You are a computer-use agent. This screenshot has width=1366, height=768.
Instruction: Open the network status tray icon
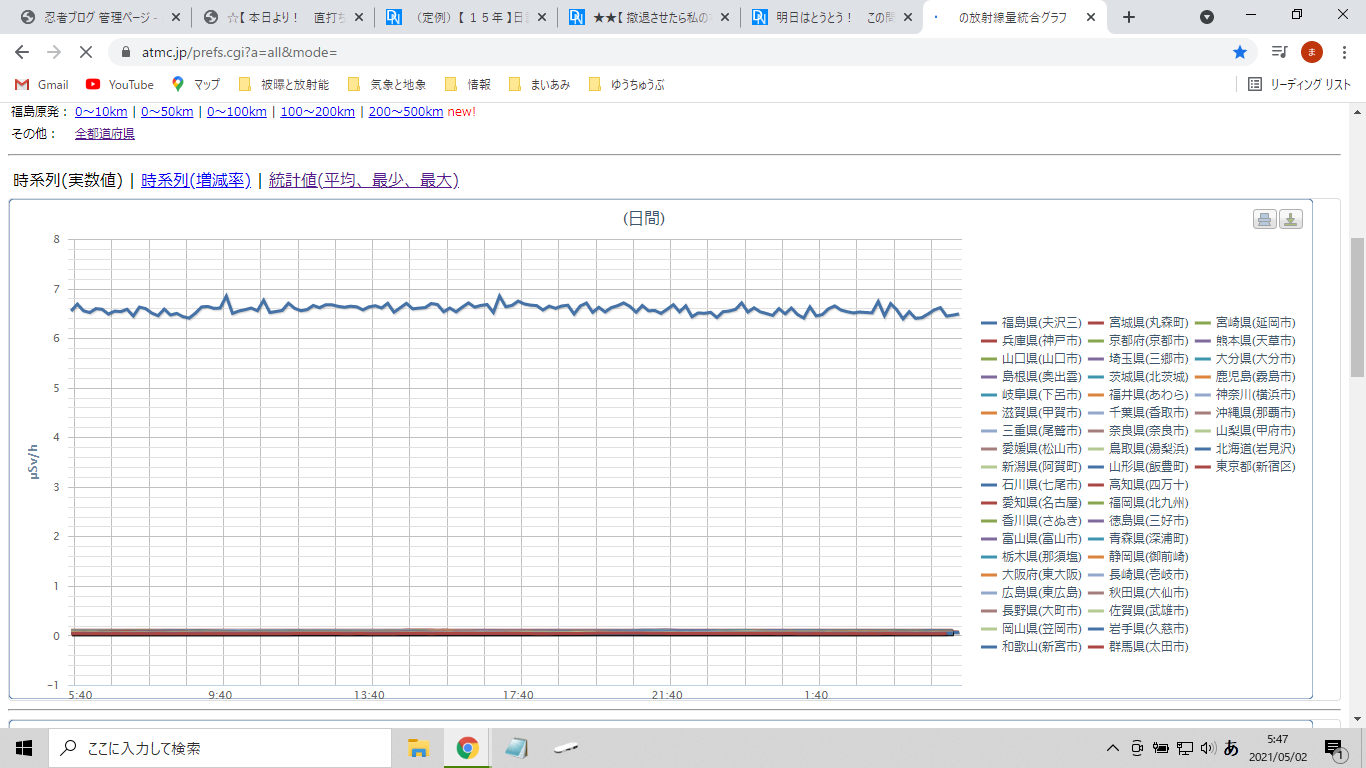tap(1184, 748)
